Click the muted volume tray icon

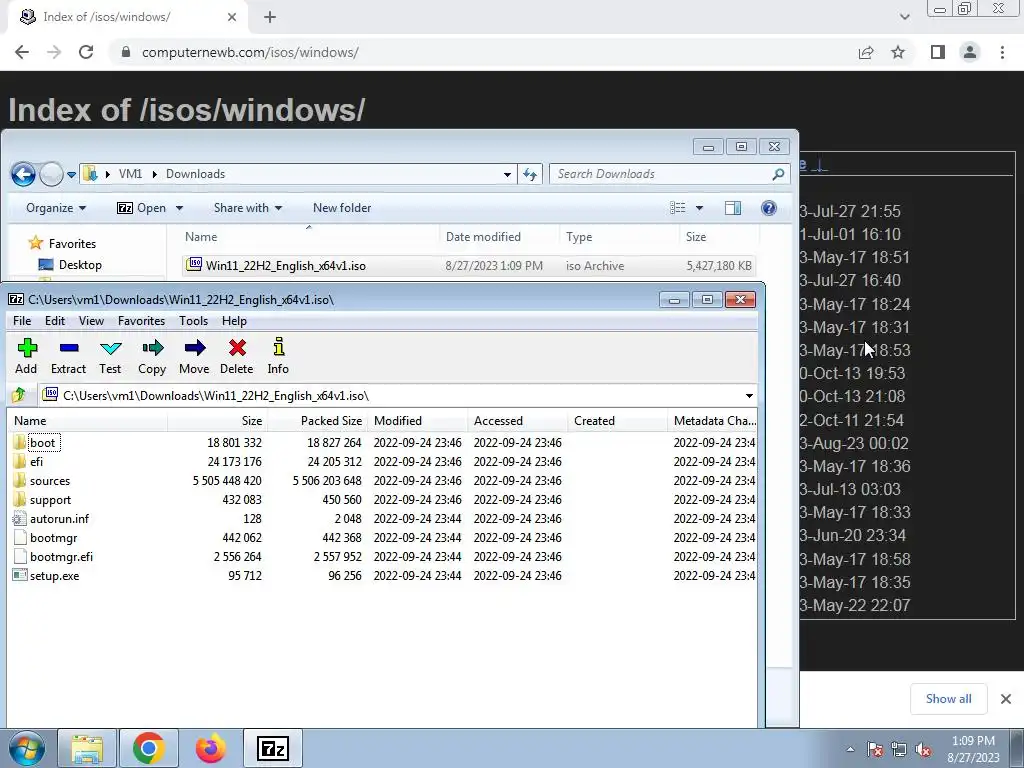[923, 749]
